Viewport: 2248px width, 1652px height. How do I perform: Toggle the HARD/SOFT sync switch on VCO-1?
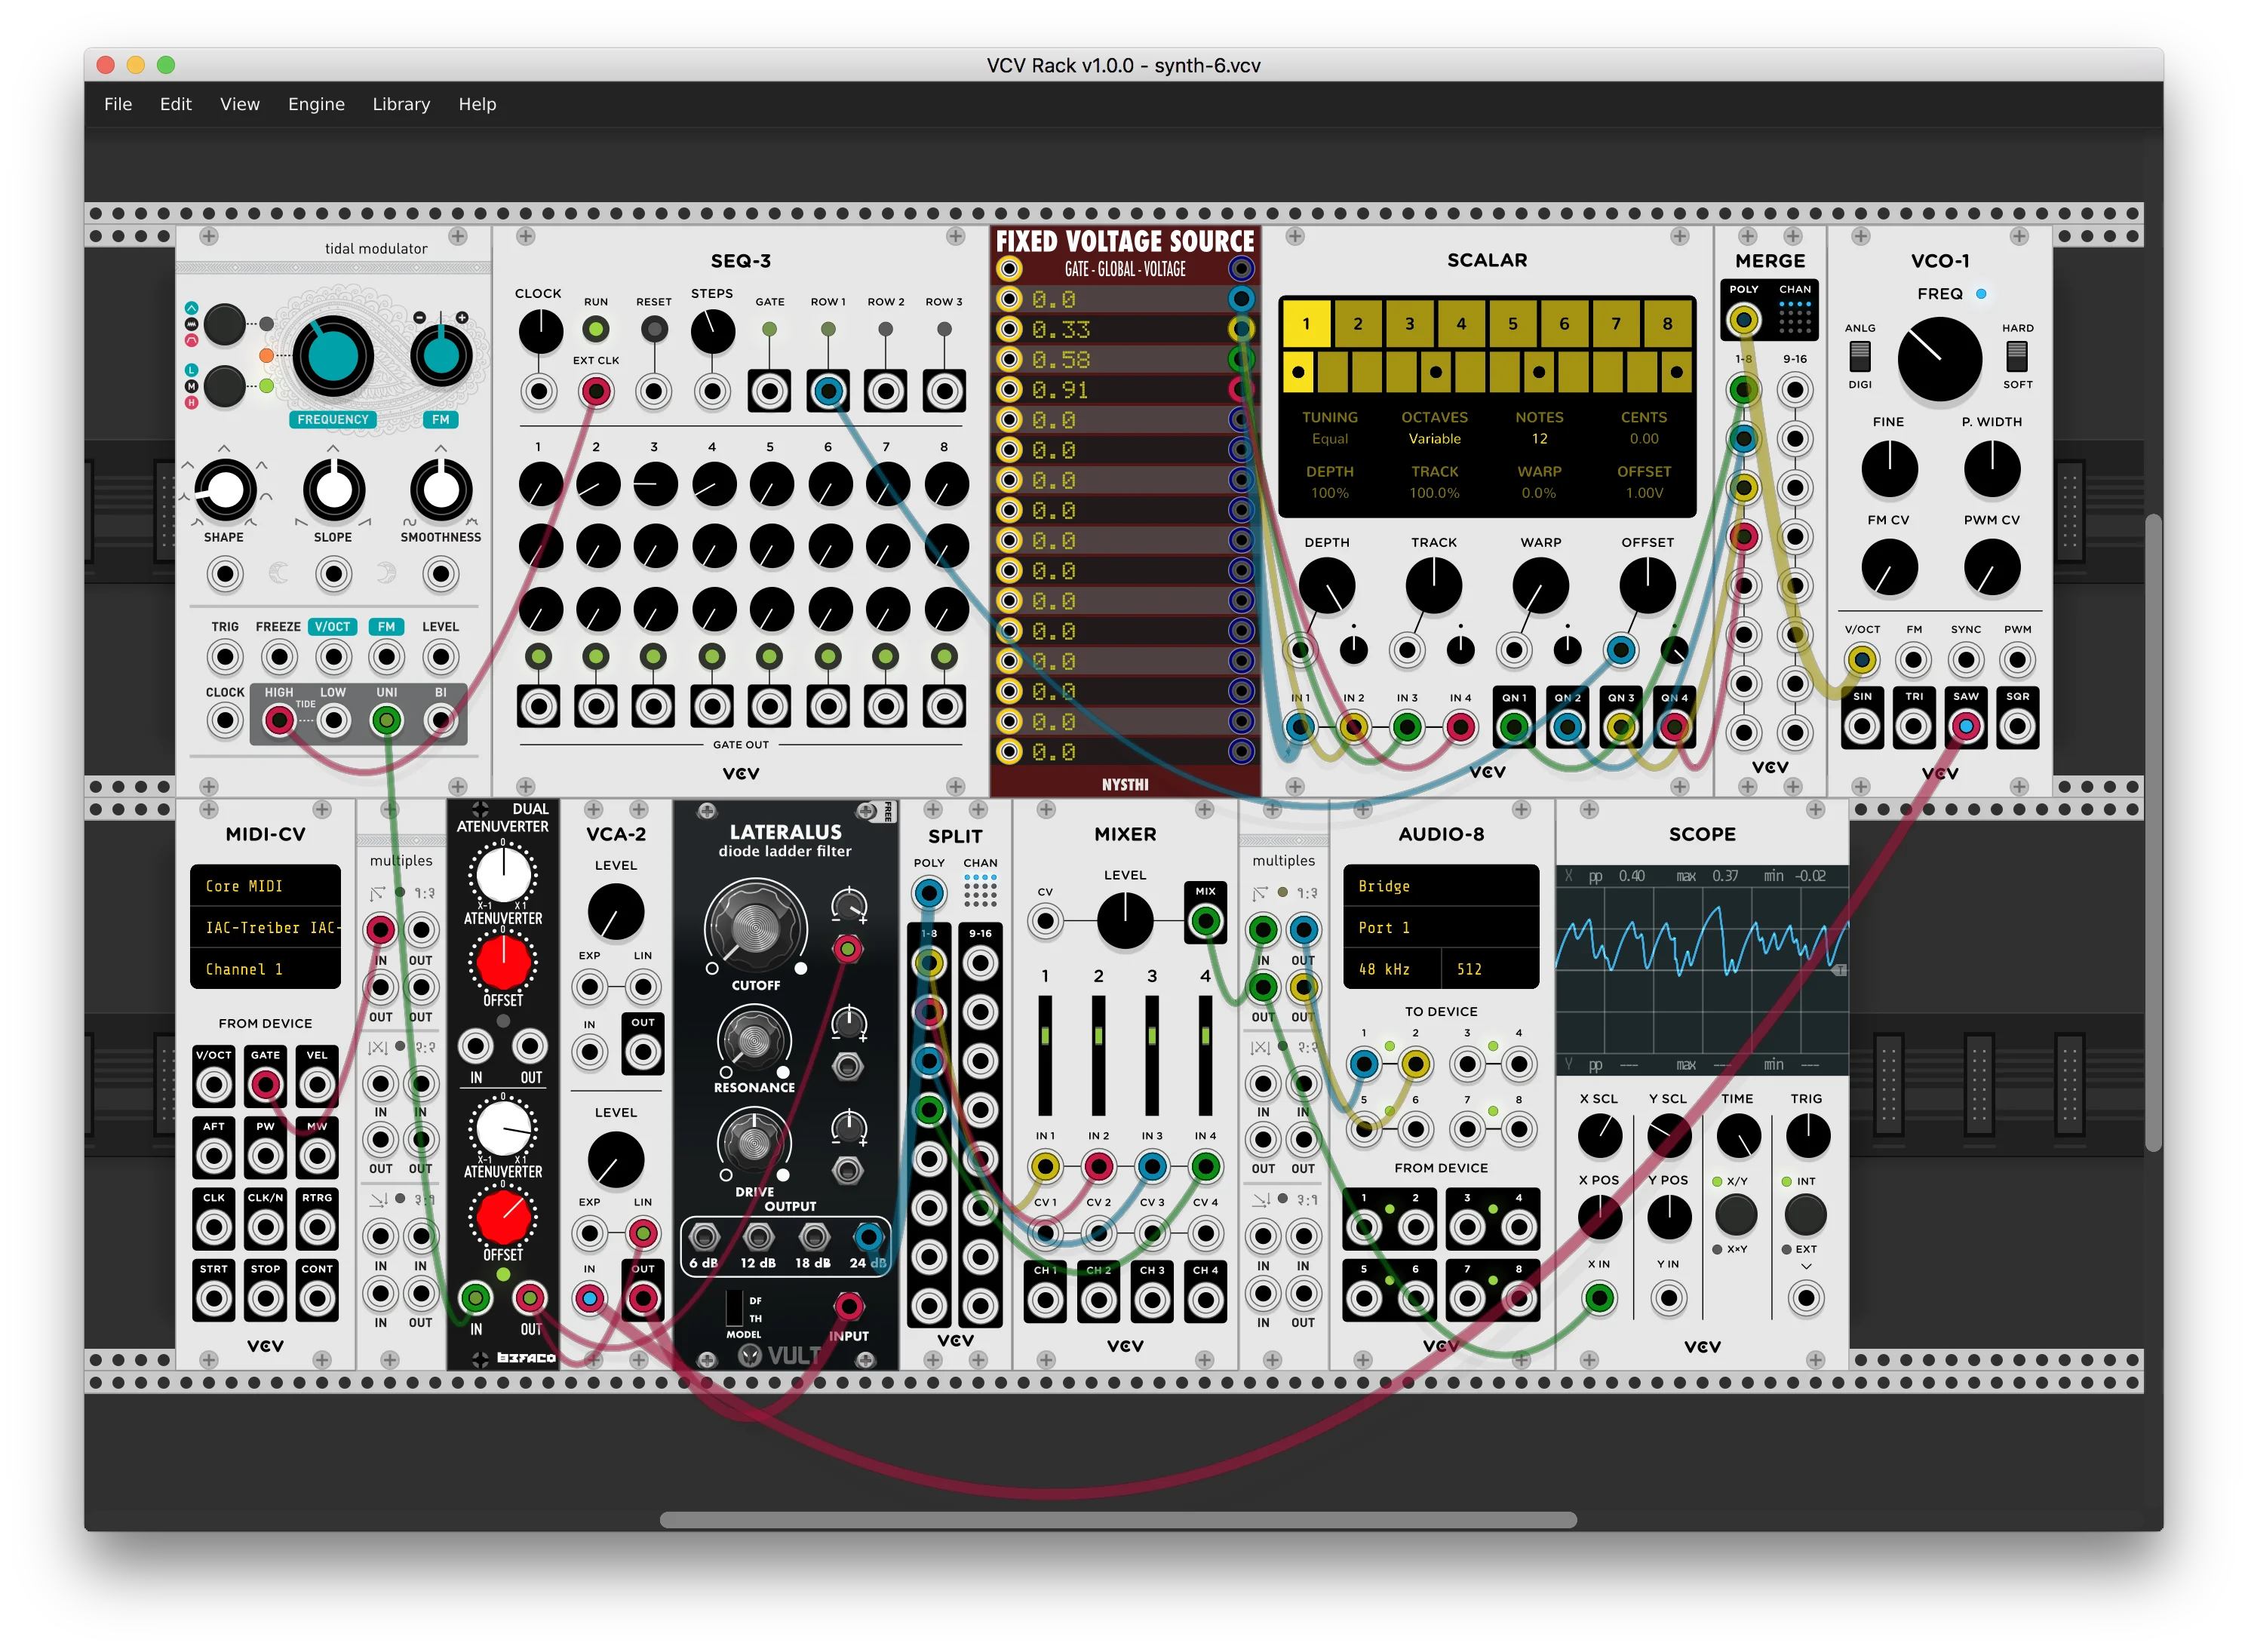(x=2016, y=355)
